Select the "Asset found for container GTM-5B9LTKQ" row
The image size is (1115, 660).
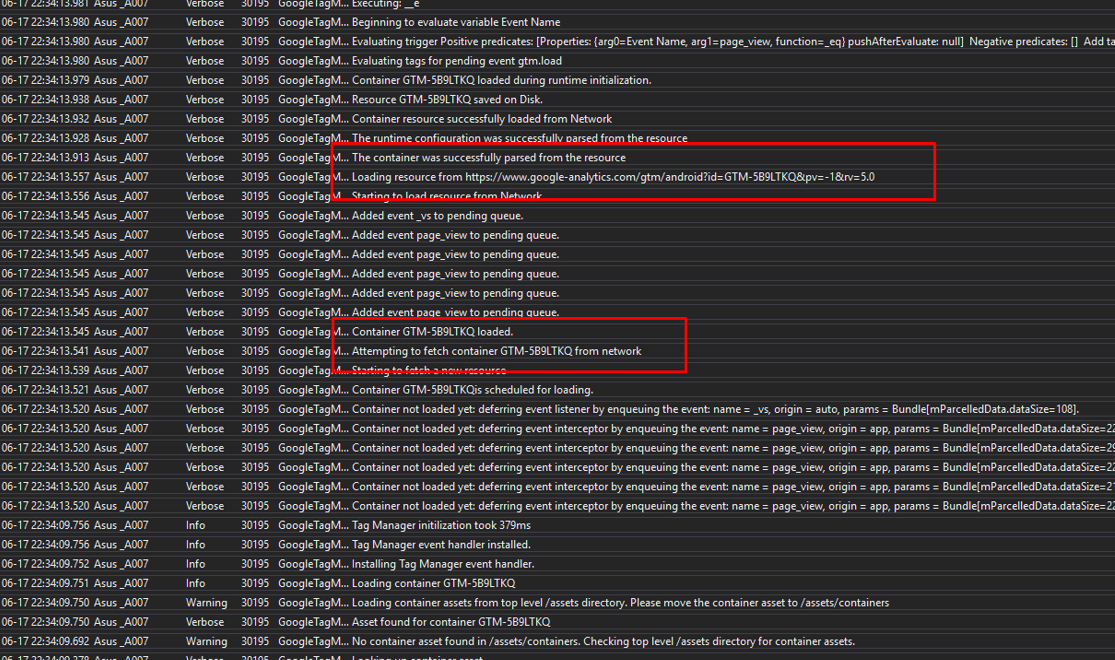click(450, 621)
